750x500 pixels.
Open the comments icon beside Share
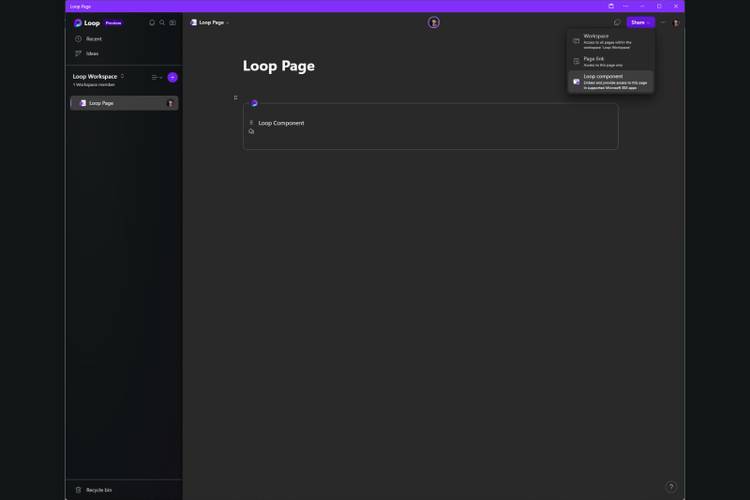[617, 22]
